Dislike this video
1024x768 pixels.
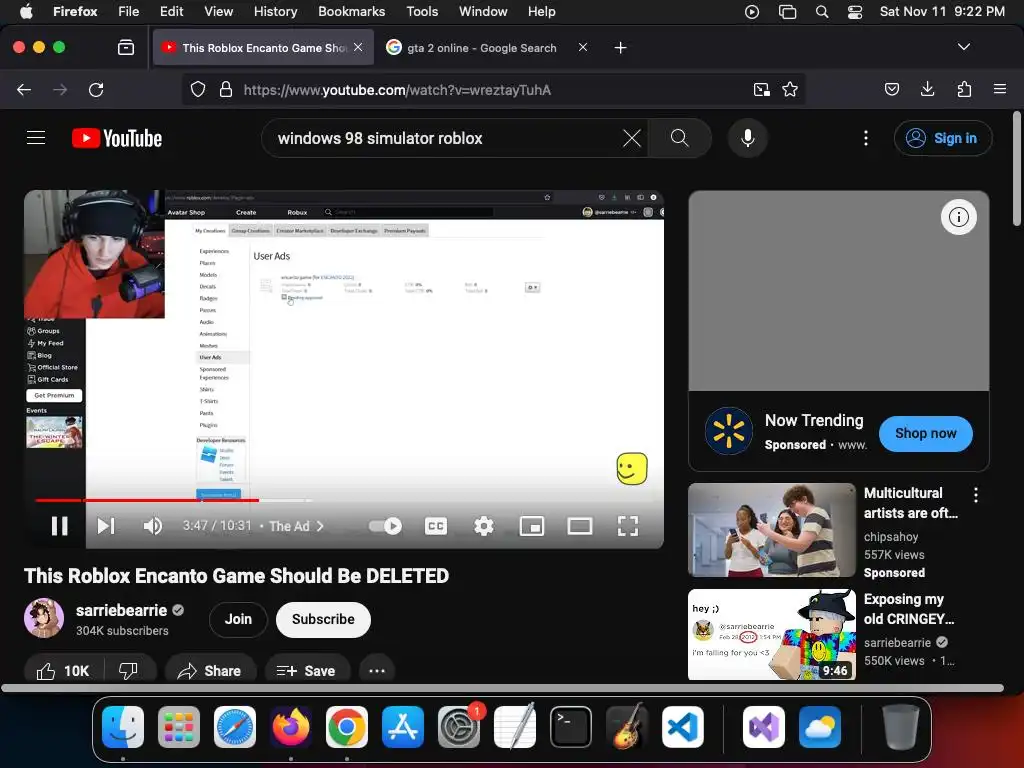tap(129, 671)
